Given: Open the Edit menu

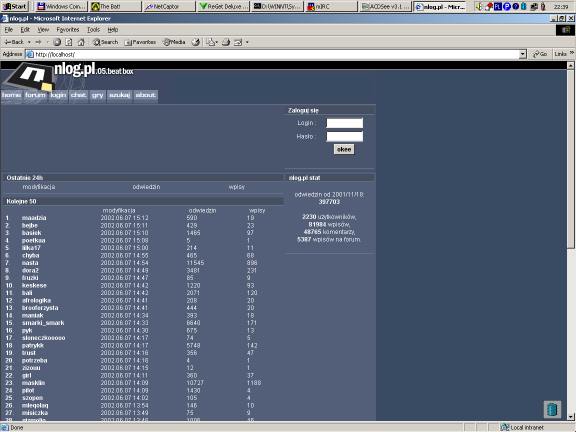Looking at the screenshot, I should [x=25, y=30].
